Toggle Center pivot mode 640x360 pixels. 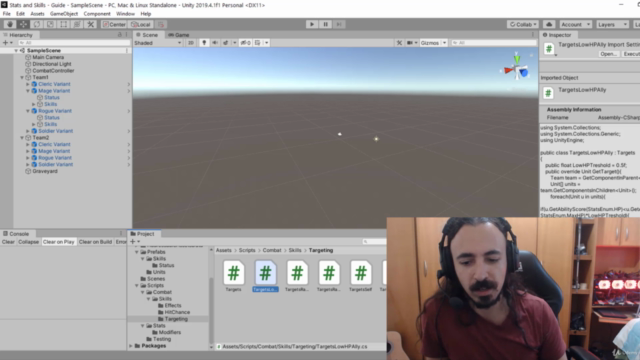tap(114, 24)
